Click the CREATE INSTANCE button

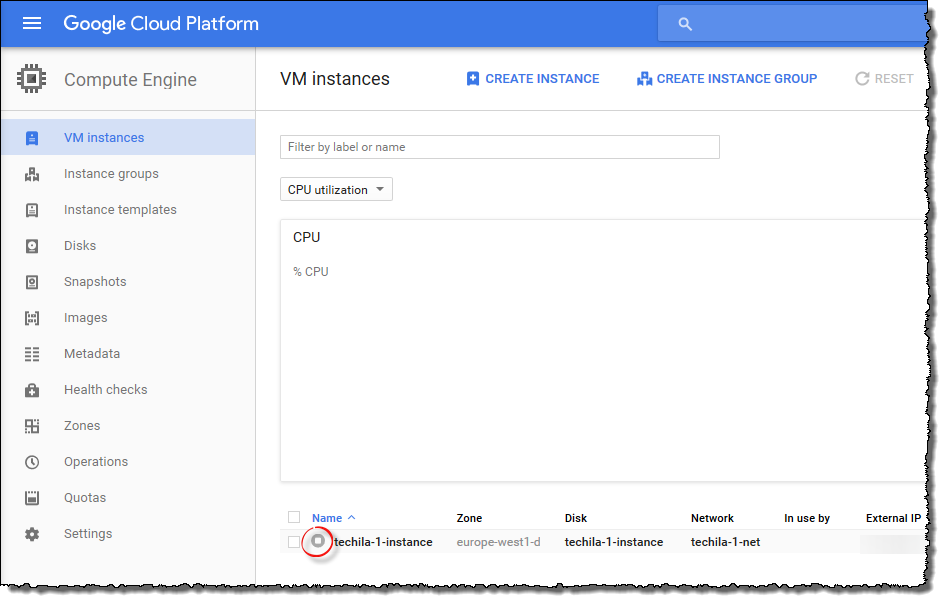tap(533, 79)
